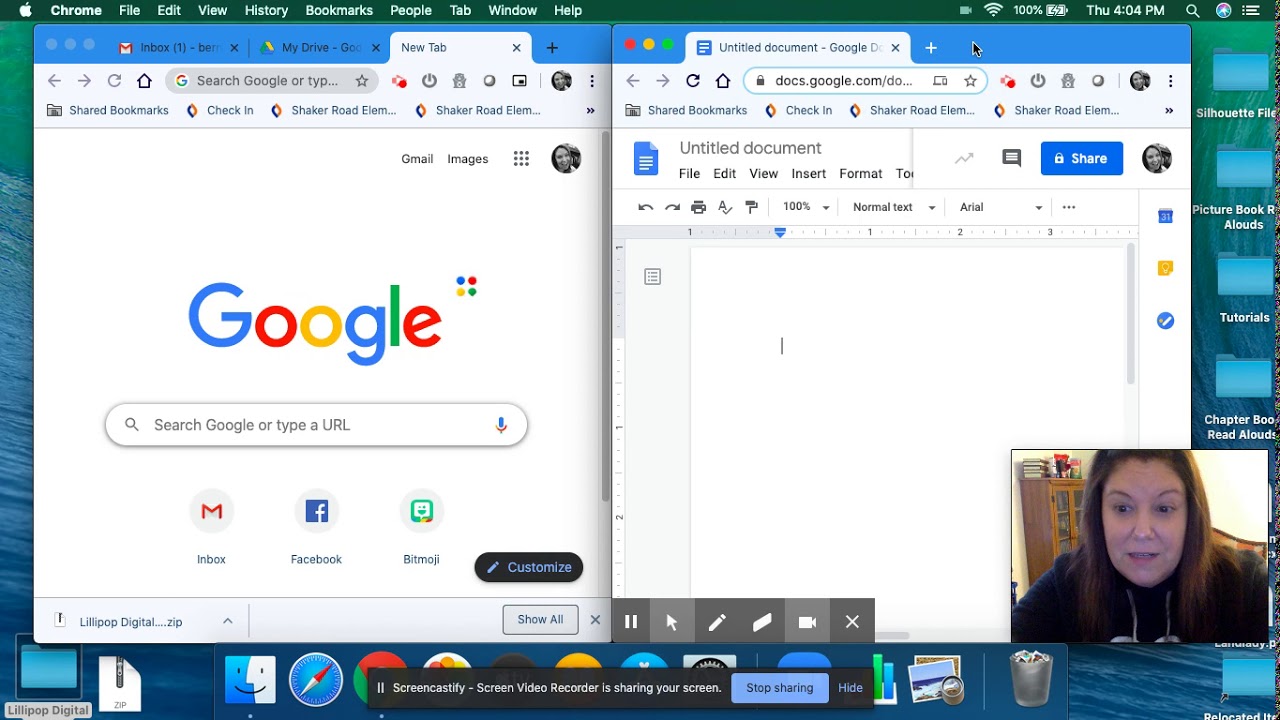The image size is (1280, 720).
Task: Click the Untitled document title field
Action: (750, 148)
